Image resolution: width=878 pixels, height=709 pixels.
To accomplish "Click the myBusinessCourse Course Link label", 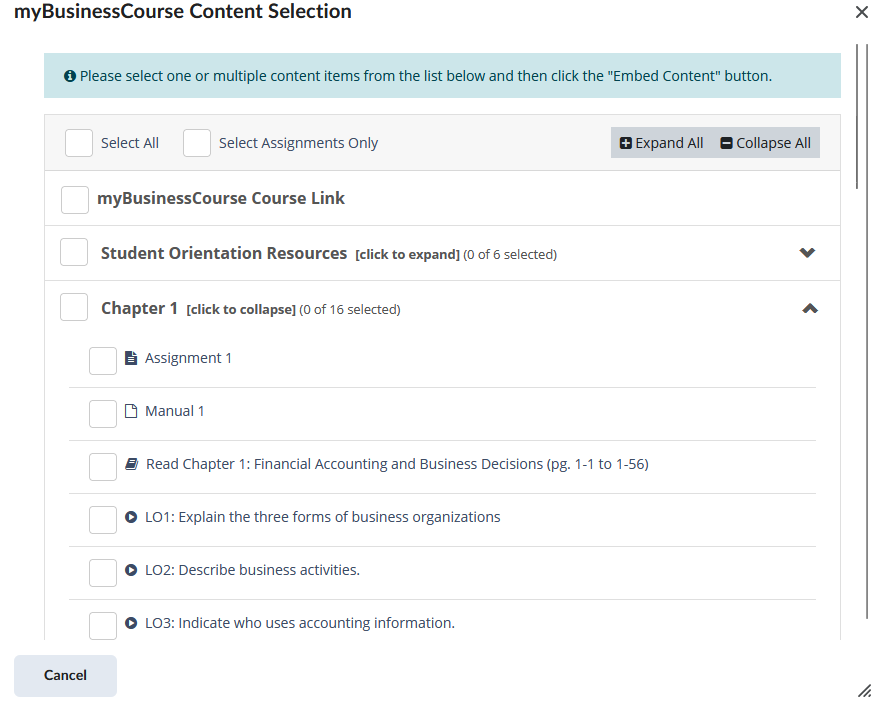I will click(x=221, y=198).
